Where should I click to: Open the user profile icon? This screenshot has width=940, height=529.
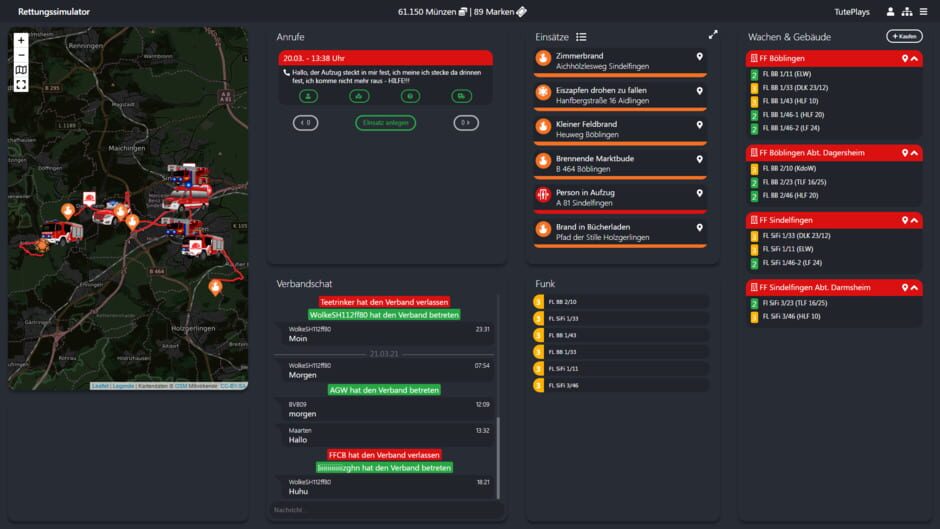click(x=890, y=12)
